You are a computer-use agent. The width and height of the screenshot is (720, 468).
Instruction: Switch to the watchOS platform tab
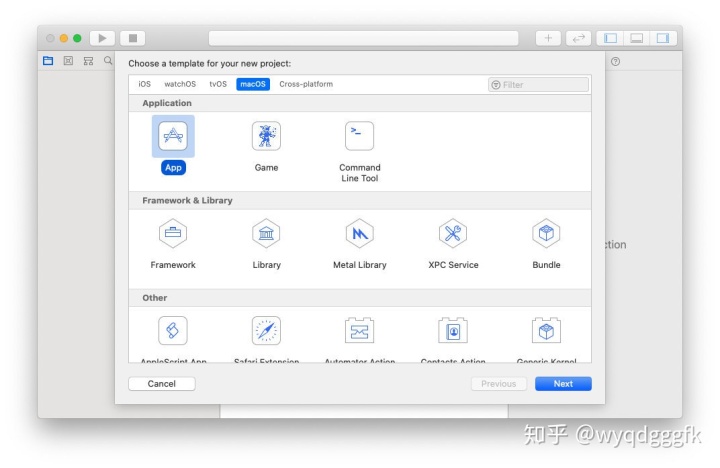(180, 84)
